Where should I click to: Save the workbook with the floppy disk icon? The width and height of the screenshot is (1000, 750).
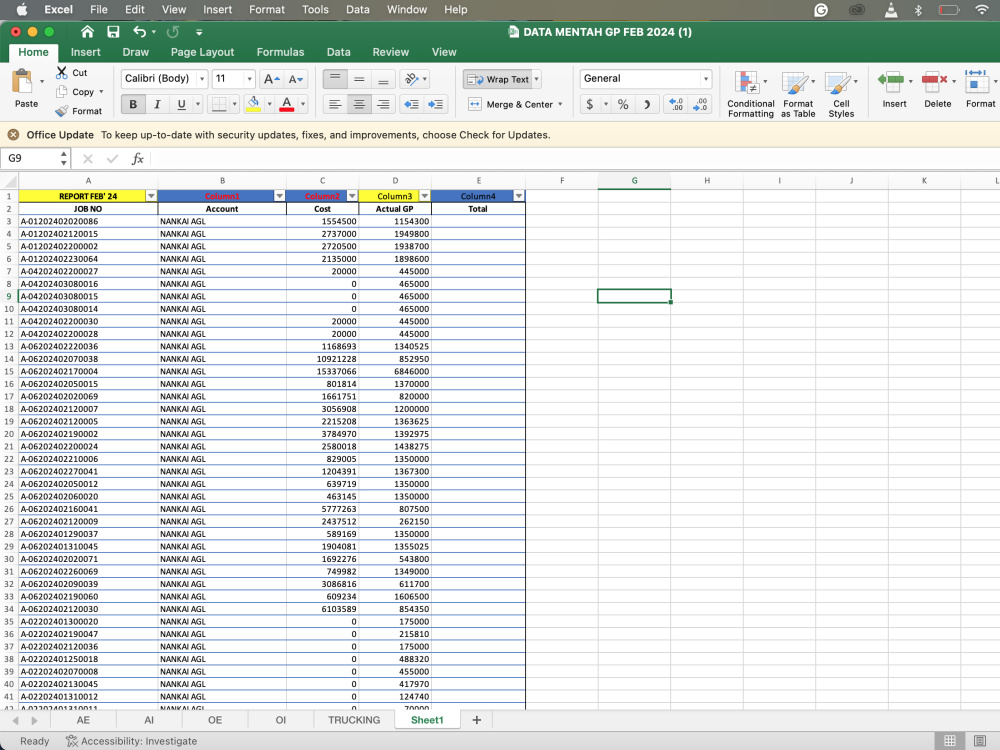coord(114,32)
